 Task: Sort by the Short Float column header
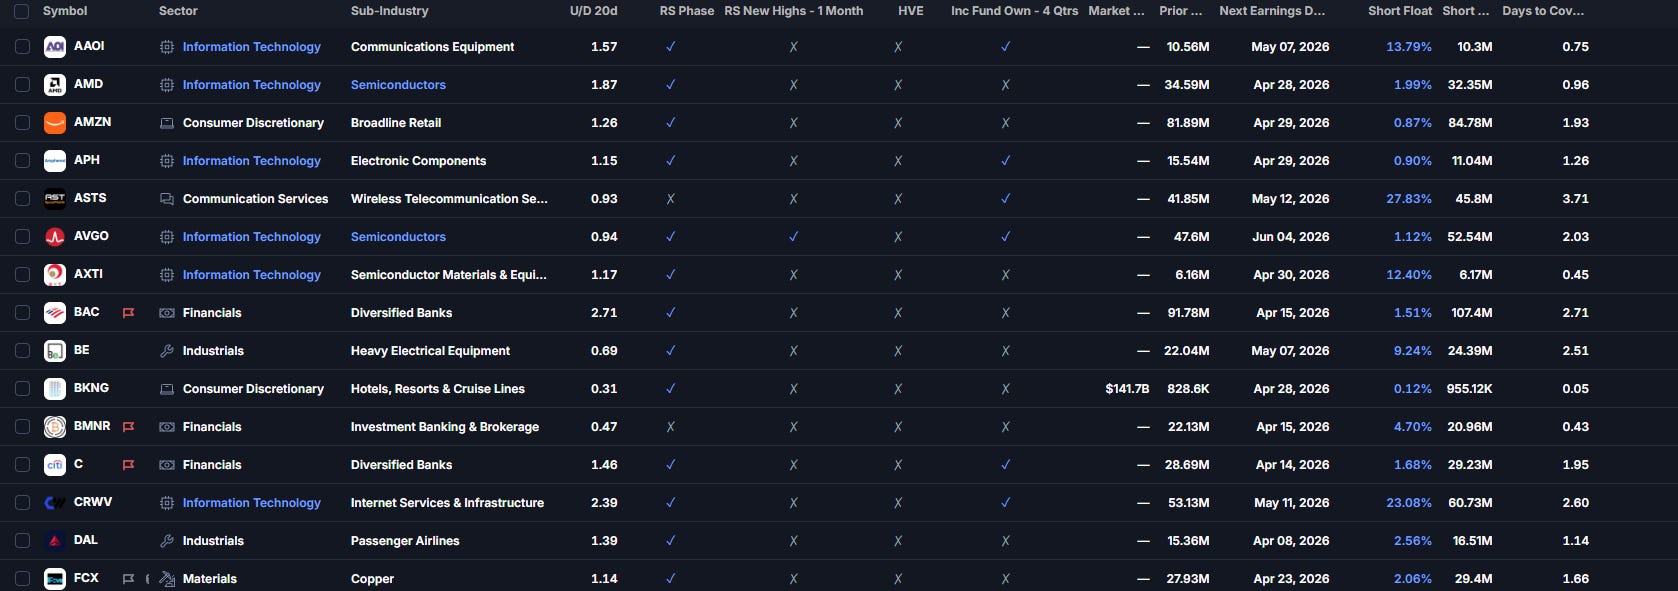click(x=1400, y=11)
